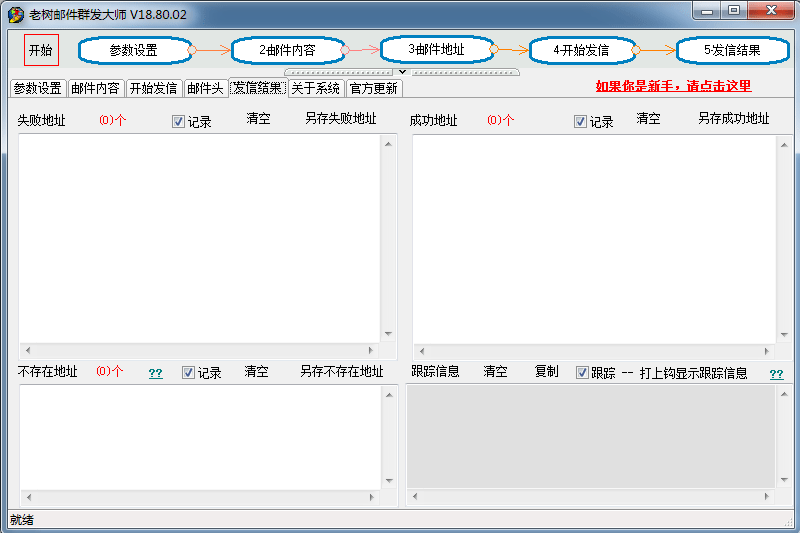Image resolution: width=800 pixels, height=533 pixels.
Task: Click down arrow of 成功地址 vertical scrollbar
Action: click(784, 335)
